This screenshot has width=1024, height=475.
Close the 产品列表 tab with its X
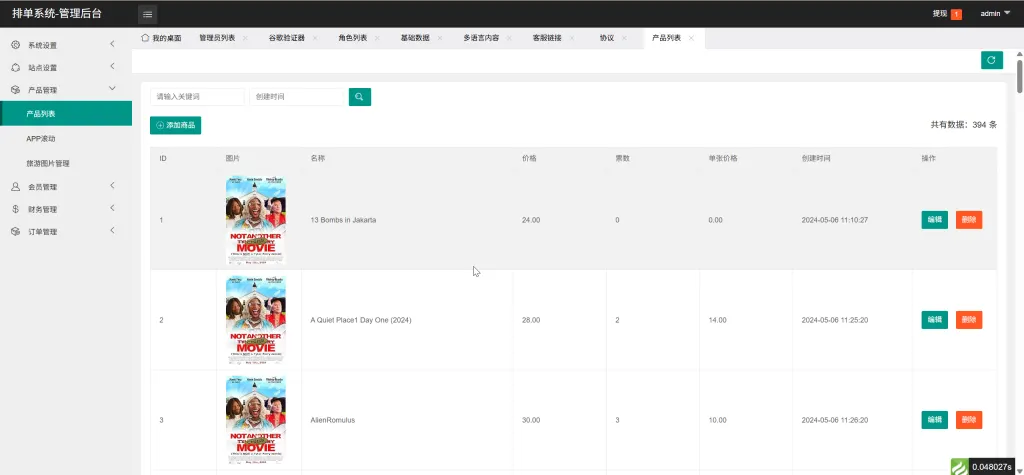pos(691,39)
